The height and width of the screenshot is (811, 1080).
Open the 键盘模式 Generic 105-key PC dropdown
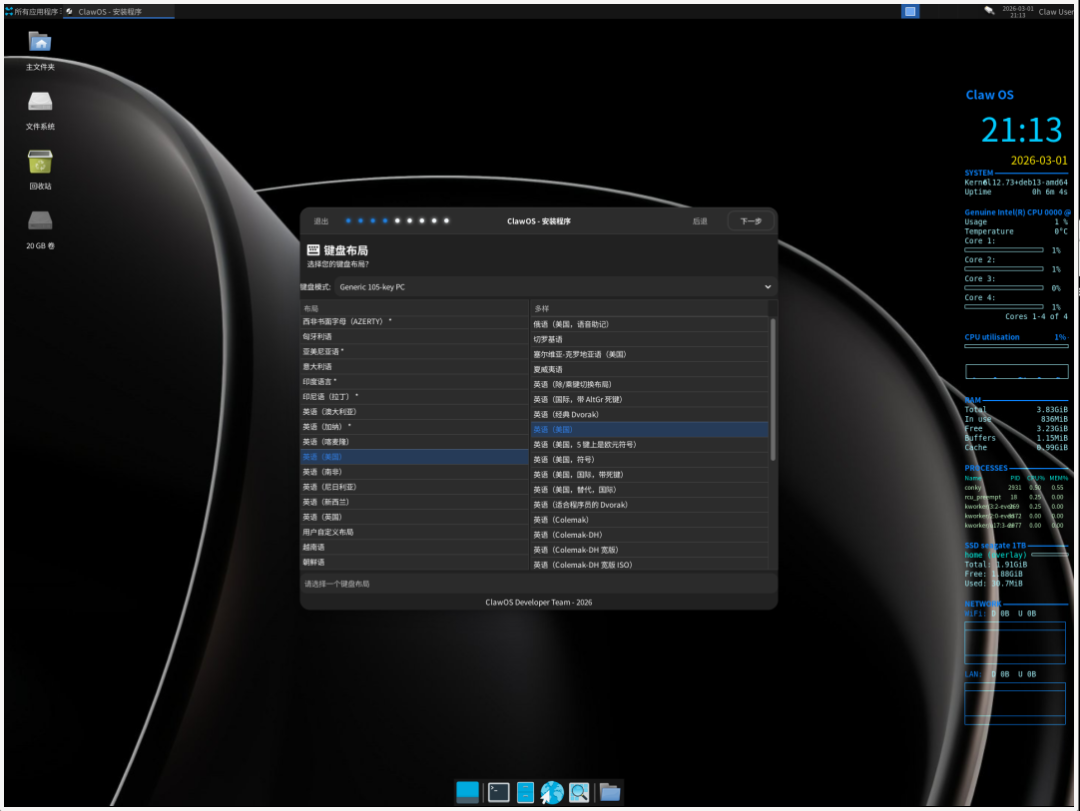tap(554, 287)
